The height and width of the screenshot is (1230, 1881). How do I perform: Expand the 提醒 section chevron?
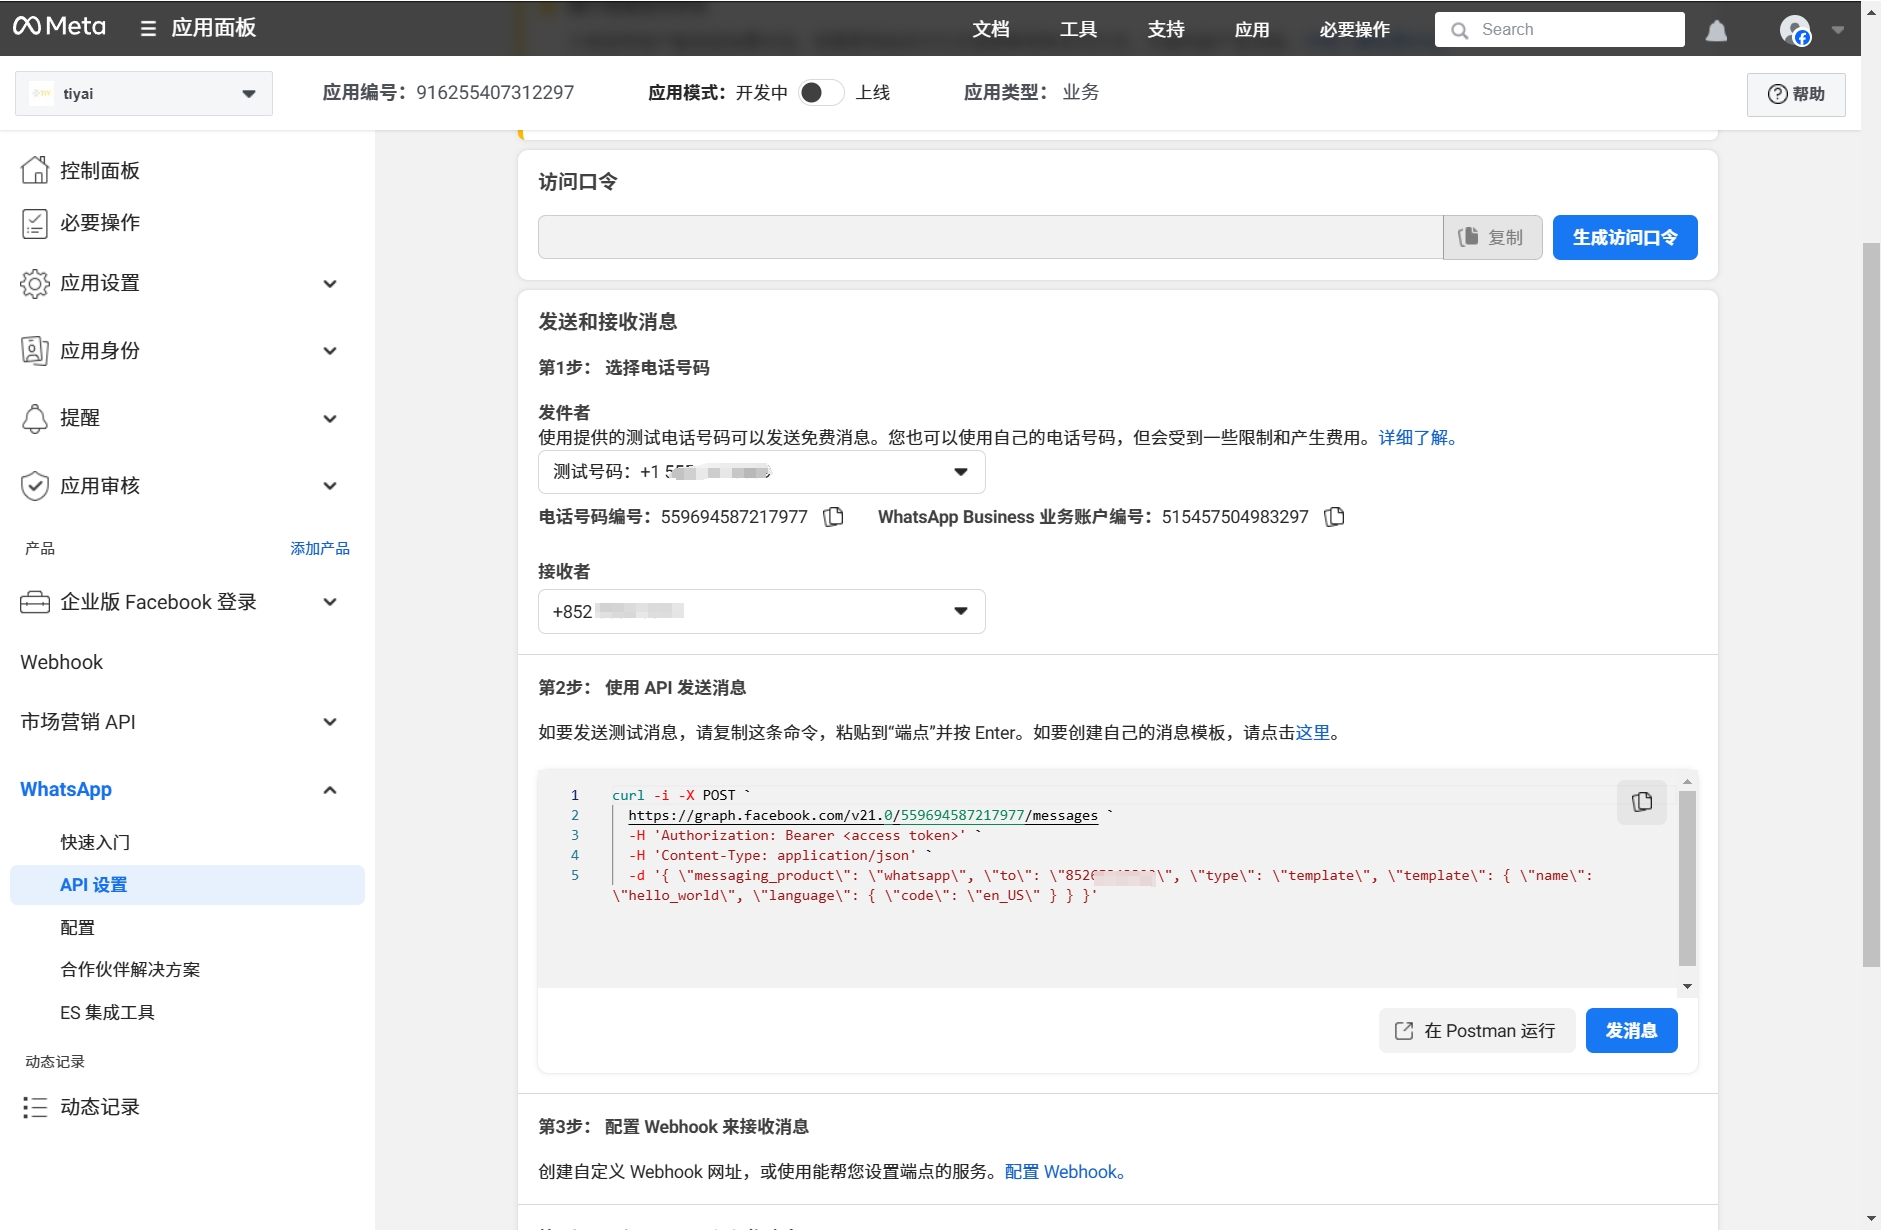pos(330,419)
